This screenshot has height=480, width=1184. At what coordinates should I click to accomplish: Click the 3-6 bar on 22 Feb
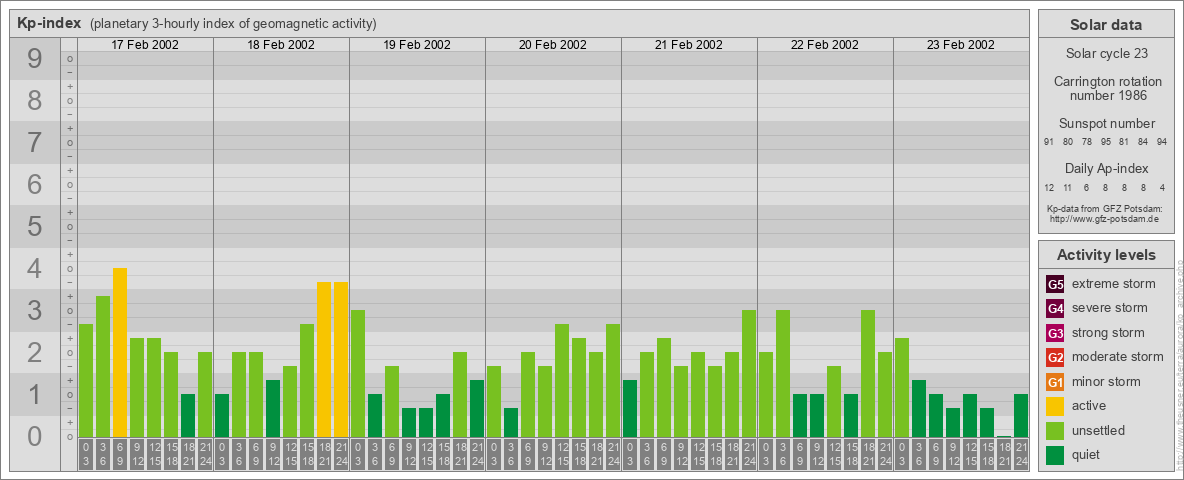pos(782,374)
